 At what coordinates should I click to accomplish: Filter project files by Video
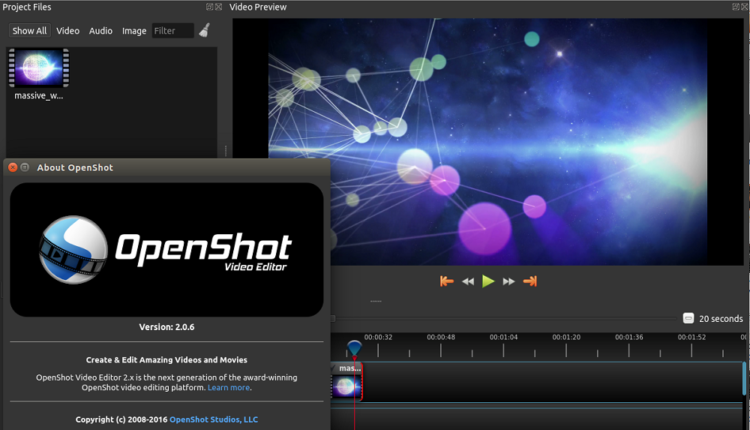click(68, 31)
